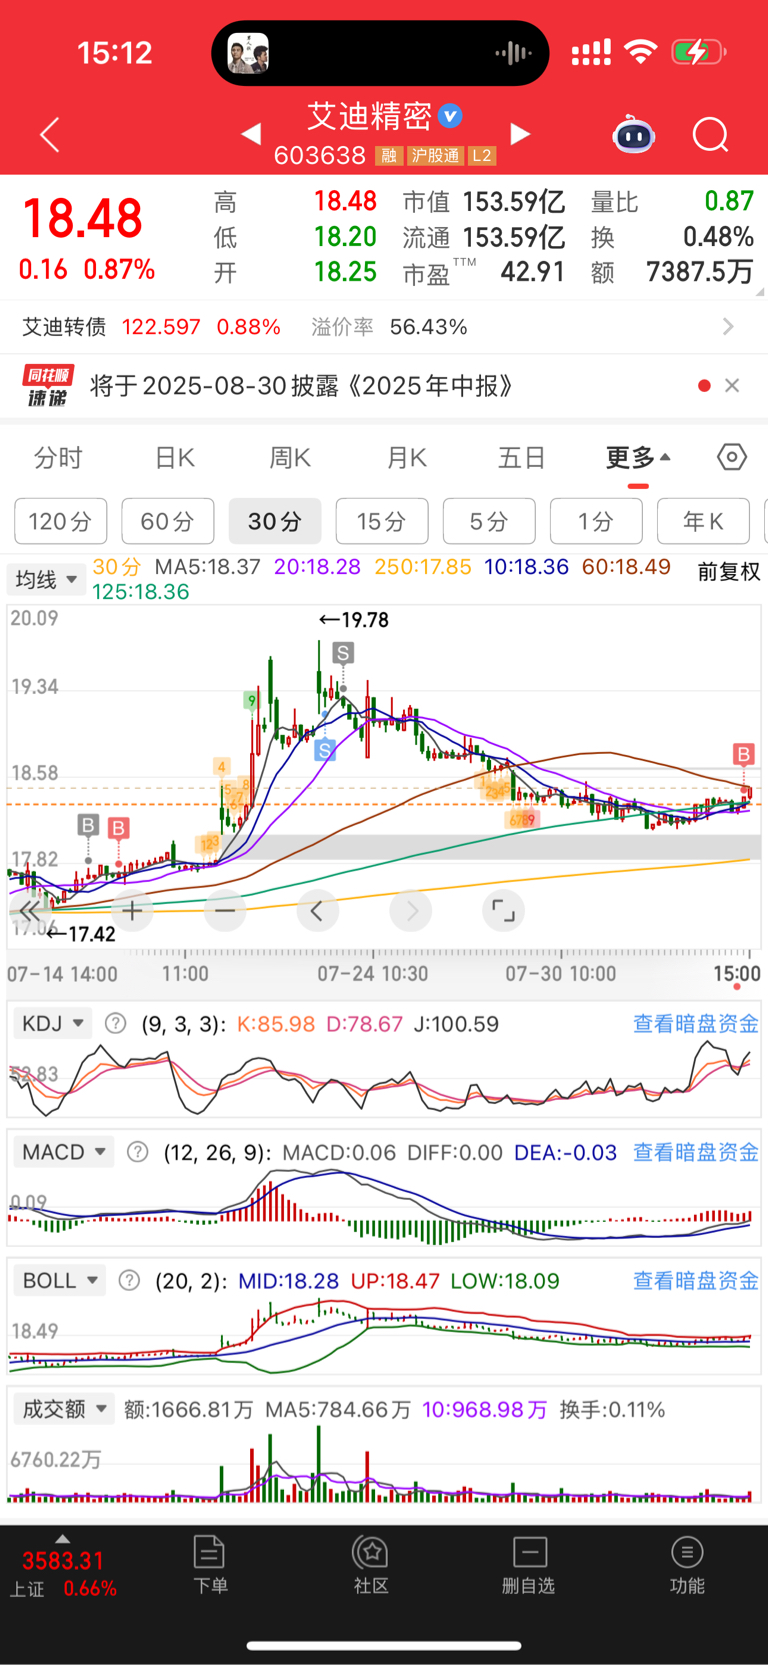Expand 艾迪转债 convertible bond row chevron

point(728,326)
